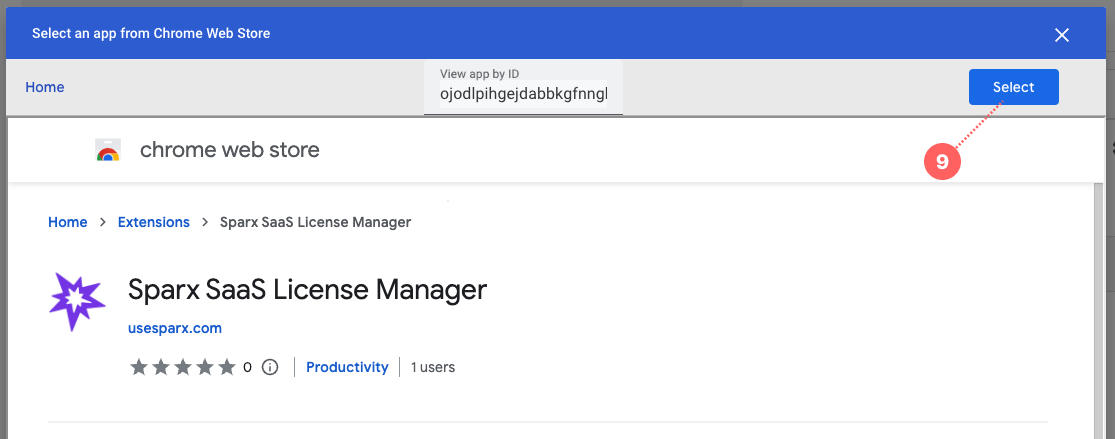The height and width of the screenshot is (439, 1115).
Task: Click the Chrome Web Store rainbow logo
Action: click(x=108, y=151)
